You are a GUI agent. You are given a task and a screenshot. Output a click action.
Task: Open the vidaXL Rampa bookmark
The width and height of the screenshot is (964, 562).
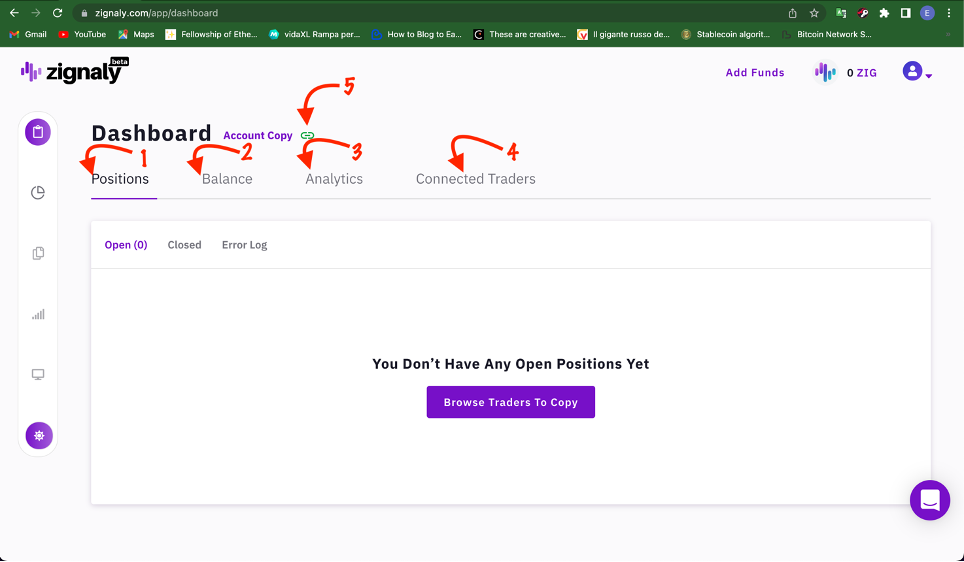pyautogui.click(x=315, y=34)
